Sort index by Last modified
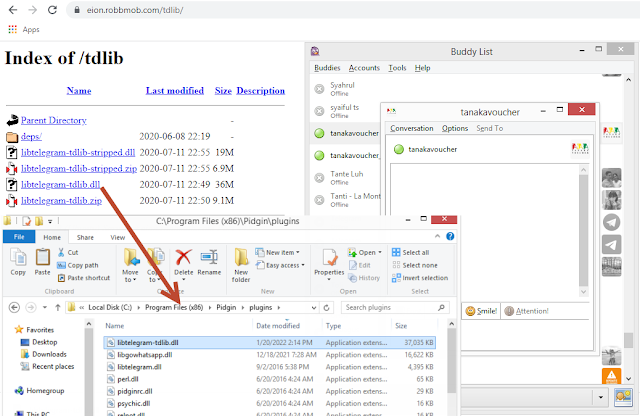The width and height of the screenshot is (640, 416). [x=175, y=91]
